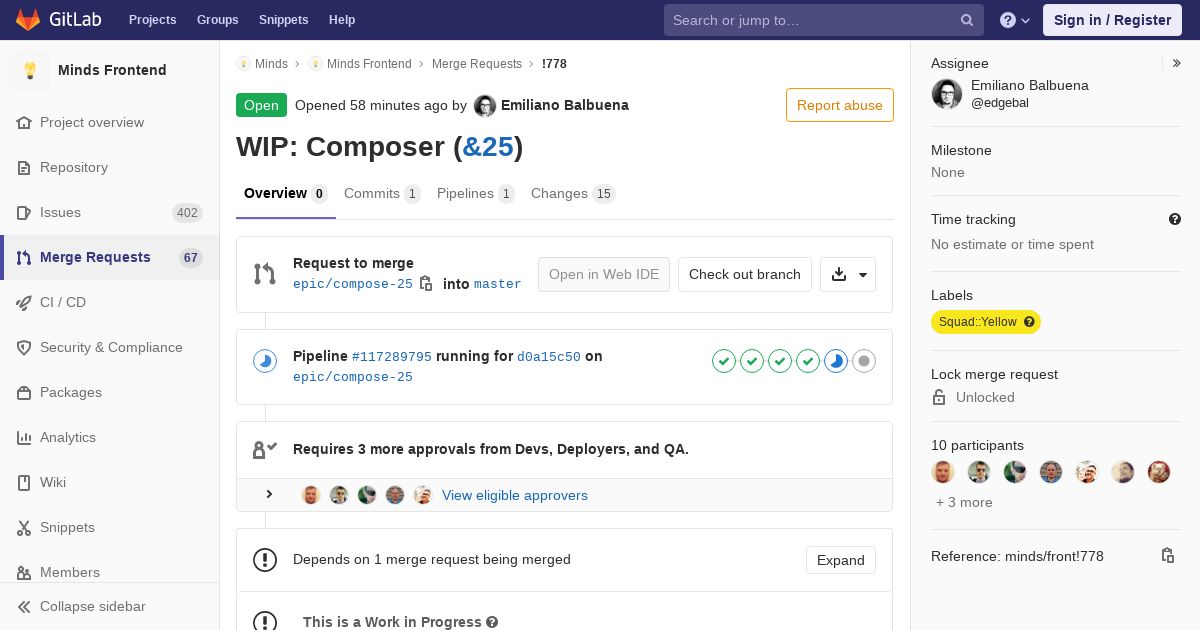The image size is (1200, 630).
Task: Open Groups menu in top bar
Action: (x=217, y=20)
